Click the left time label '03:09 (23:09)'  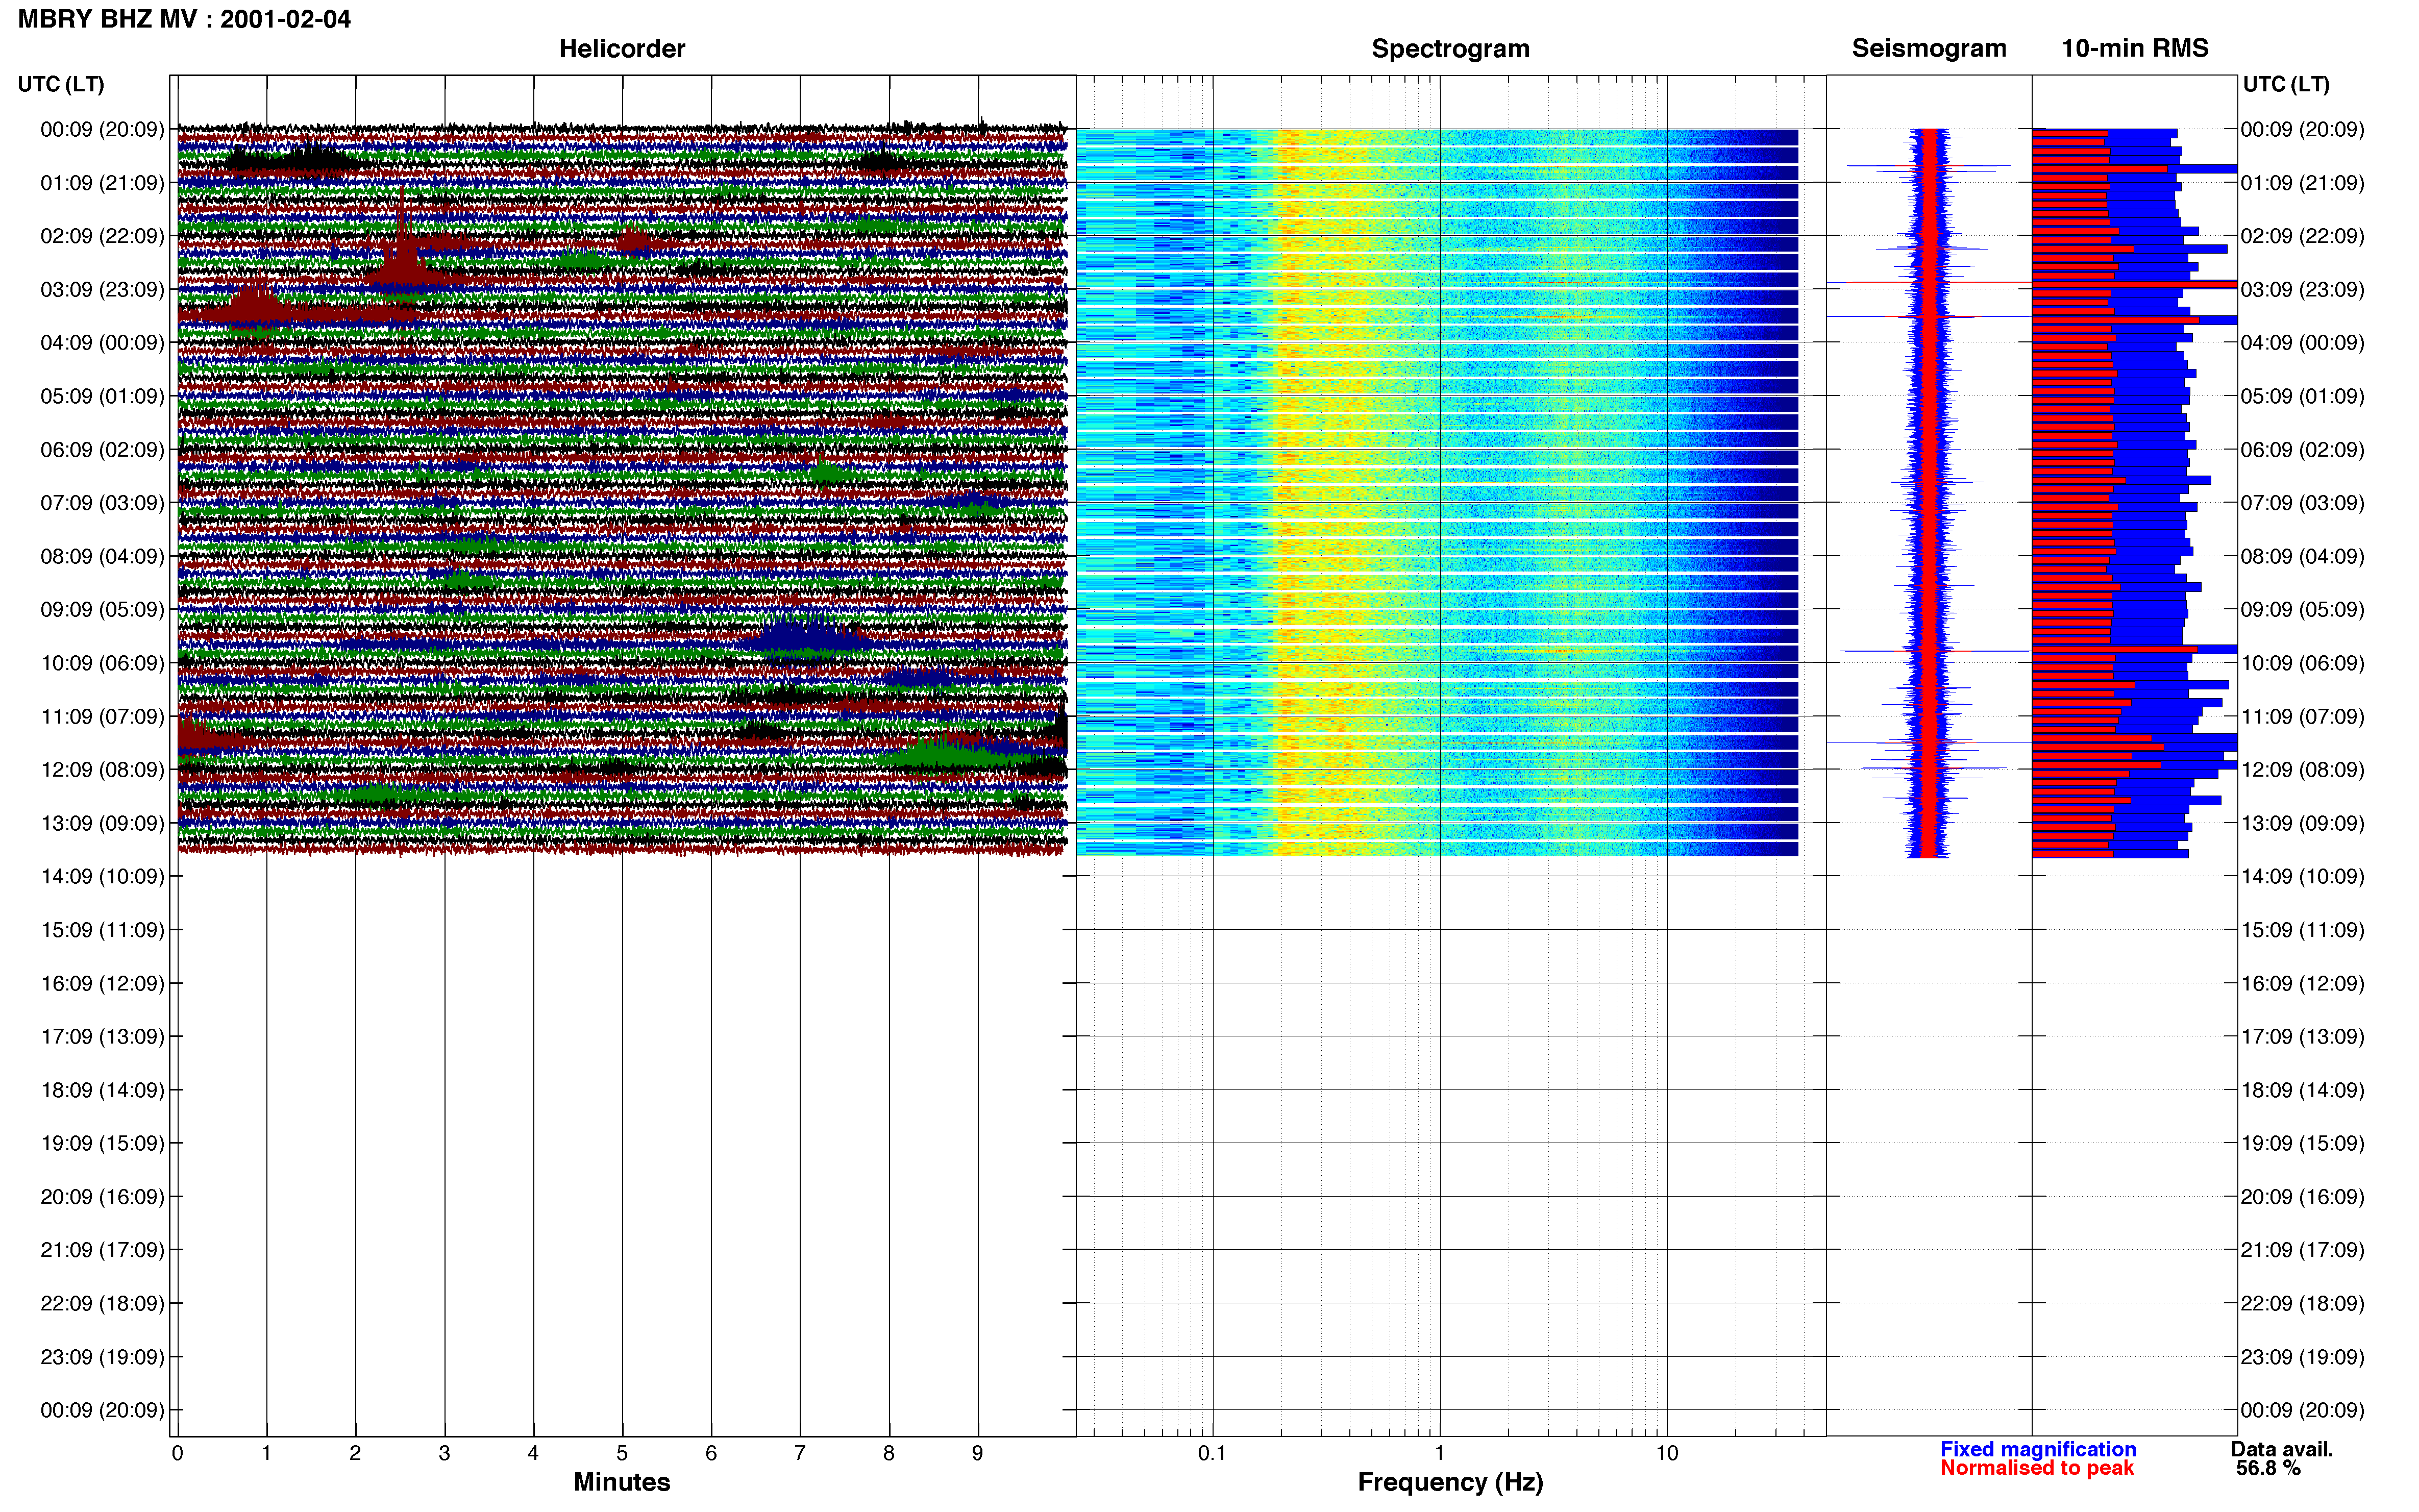(x=102, y=289)
